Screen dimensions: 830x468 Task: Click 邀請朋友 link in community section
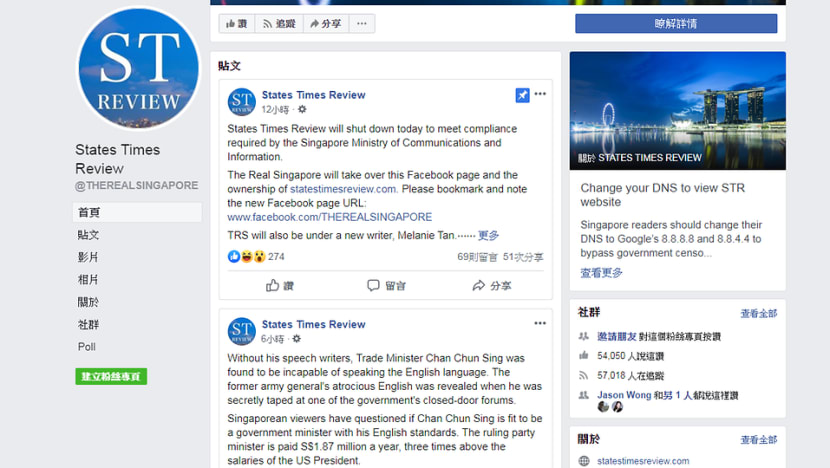[x=617, y=337]
